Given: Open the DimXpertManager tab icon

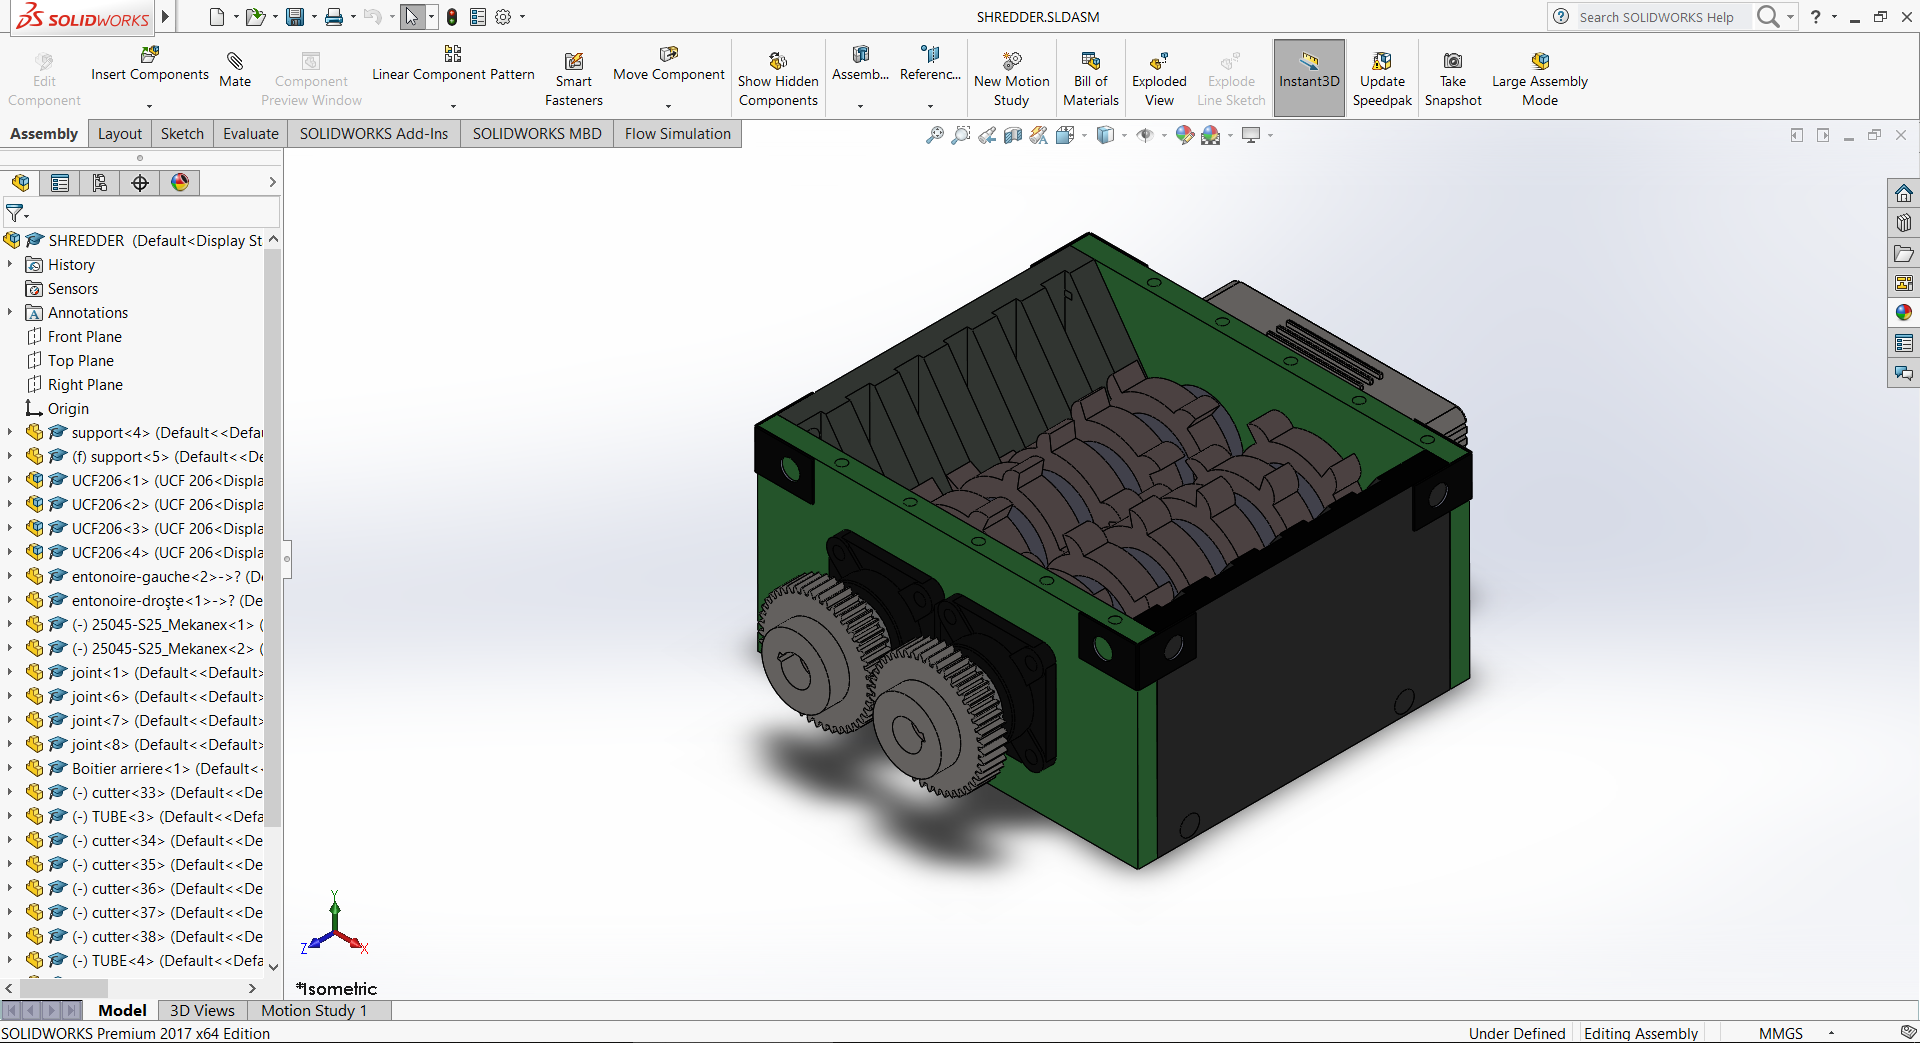Looking at the screenshot, I should (140, 182).
